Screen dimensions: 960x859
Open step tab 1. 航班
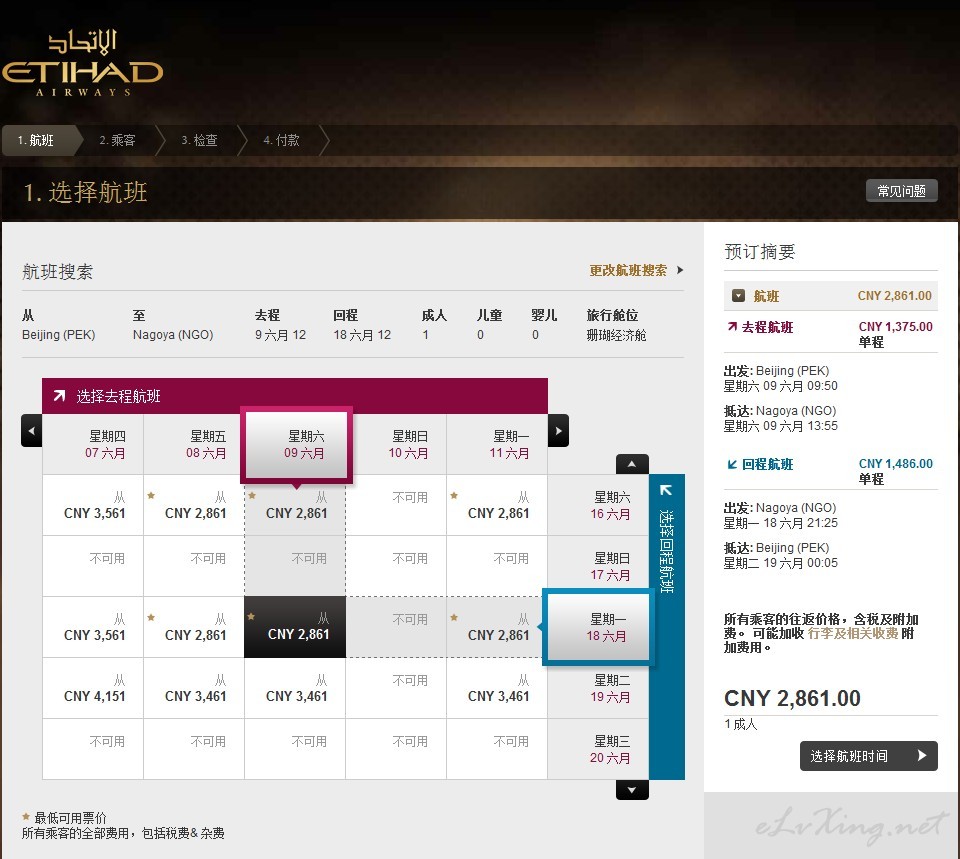(40, 140)
